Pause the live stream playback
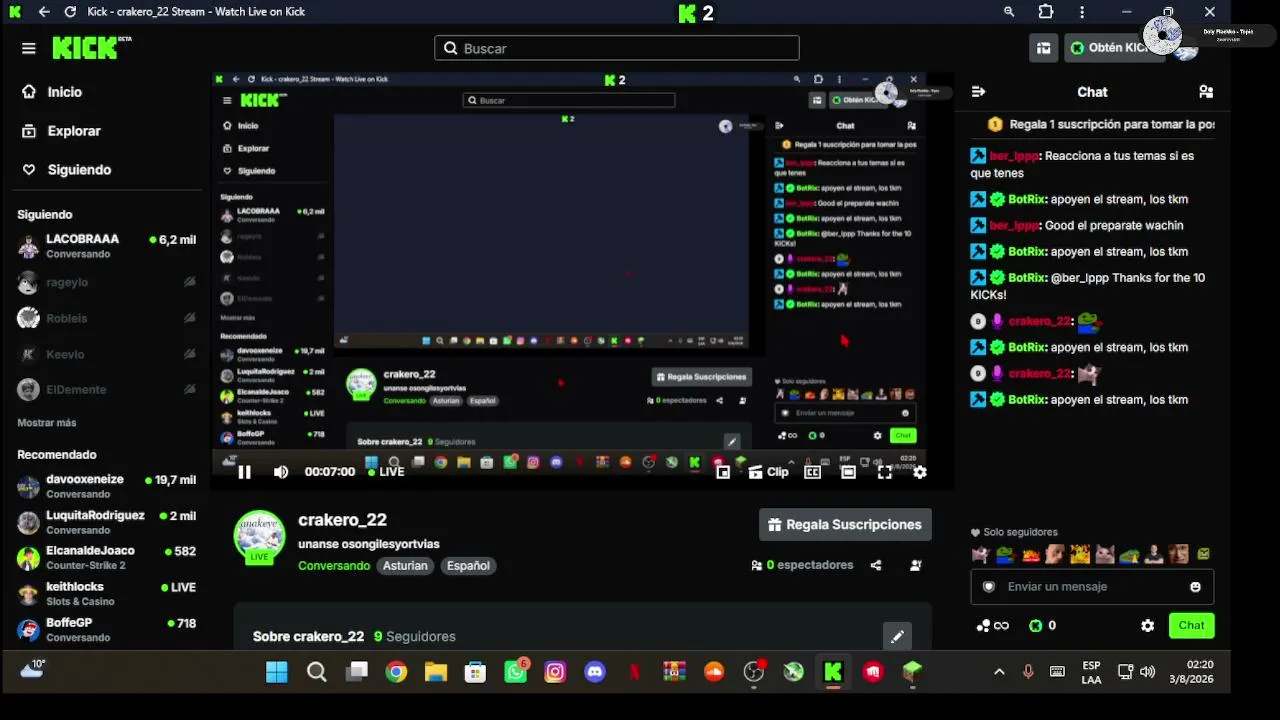The image size is (1280, 720). pyautogui.click(x=244, y=472)
